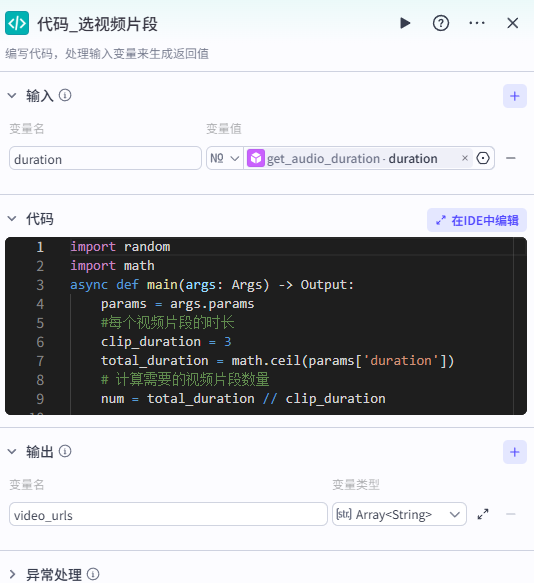Expand the 异常处理 section
Screen dimensions: 534x583
pyautogui.click(x=12, y=574)
